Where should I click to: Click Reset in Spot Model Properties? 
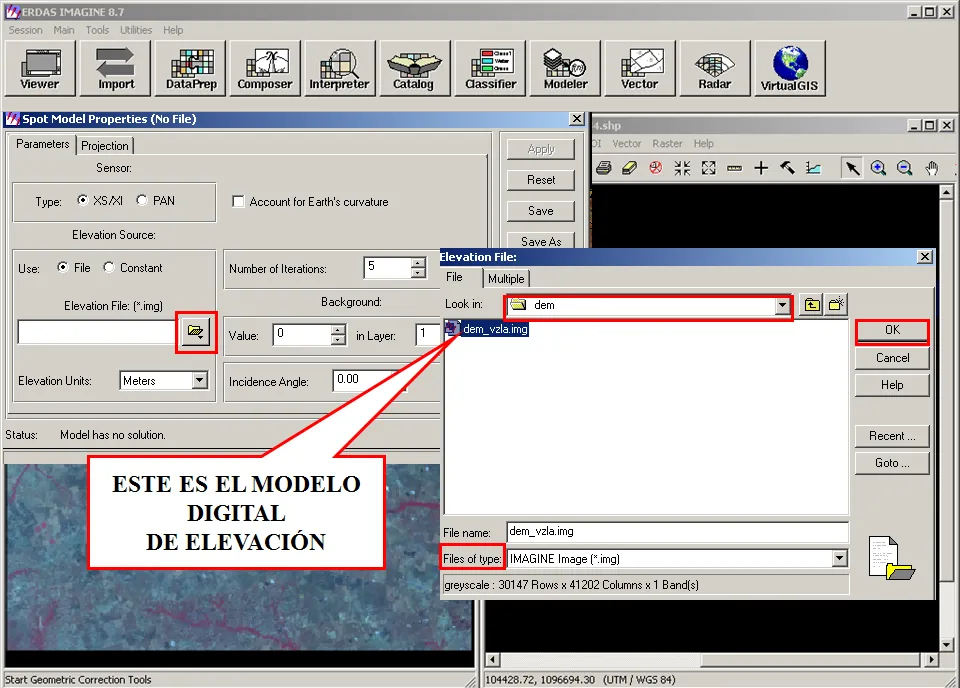(x=541, y=180)
